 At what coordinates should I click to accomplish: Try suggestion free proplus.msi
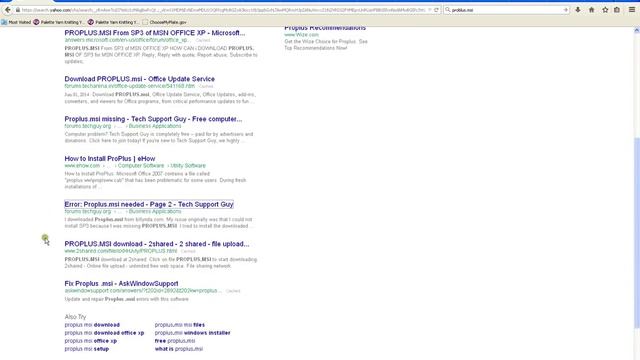coord(175,341)
